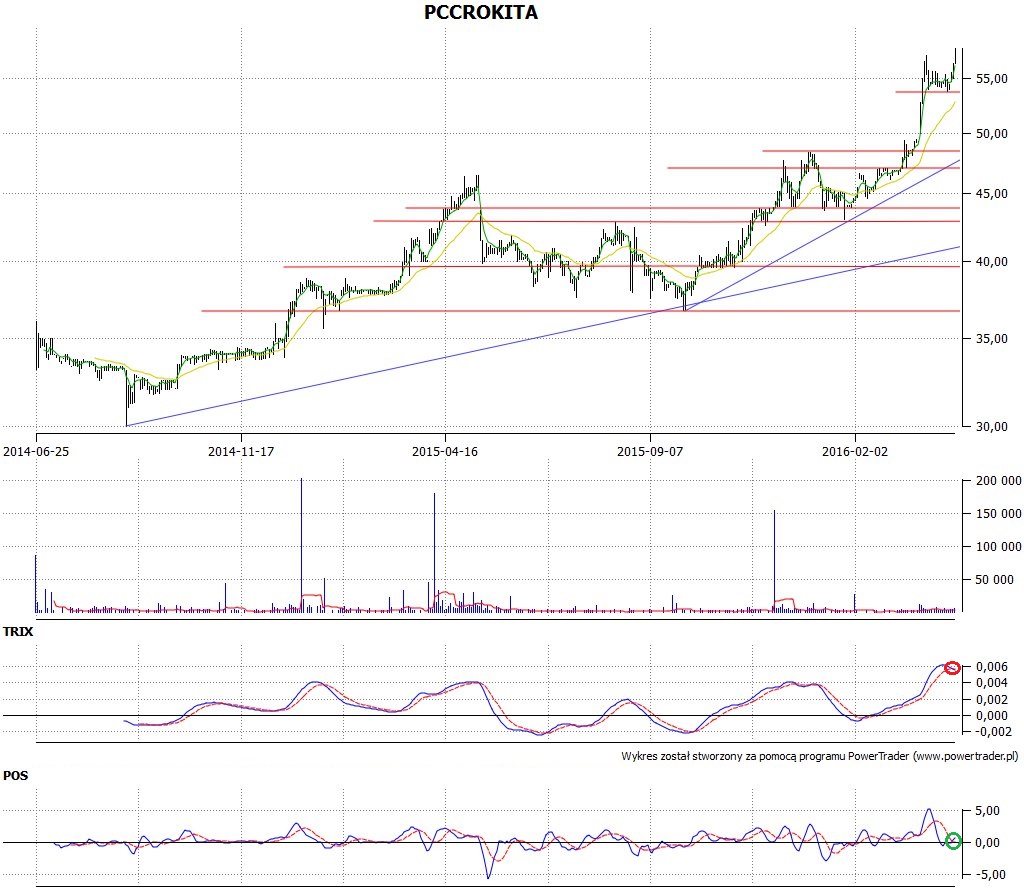Viewport: 1024px width, 889px height.
Task: Click the 200 000 volume axis label
Action: [999, 481]
